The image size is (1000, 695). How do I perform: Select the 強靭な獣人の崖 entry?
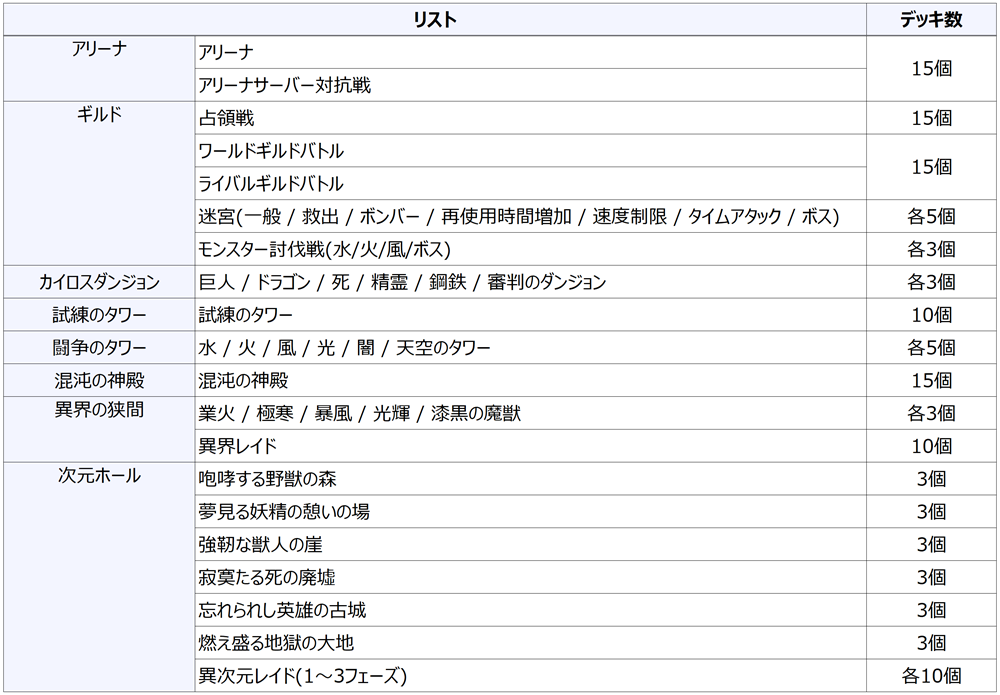(x=261, y=545)
